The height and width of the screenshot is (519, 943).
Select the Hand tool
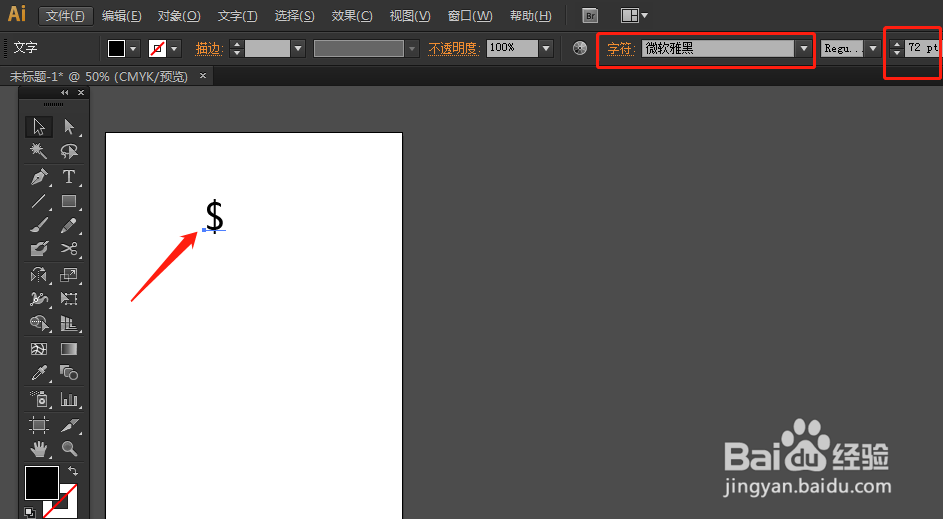click(38, 449)
